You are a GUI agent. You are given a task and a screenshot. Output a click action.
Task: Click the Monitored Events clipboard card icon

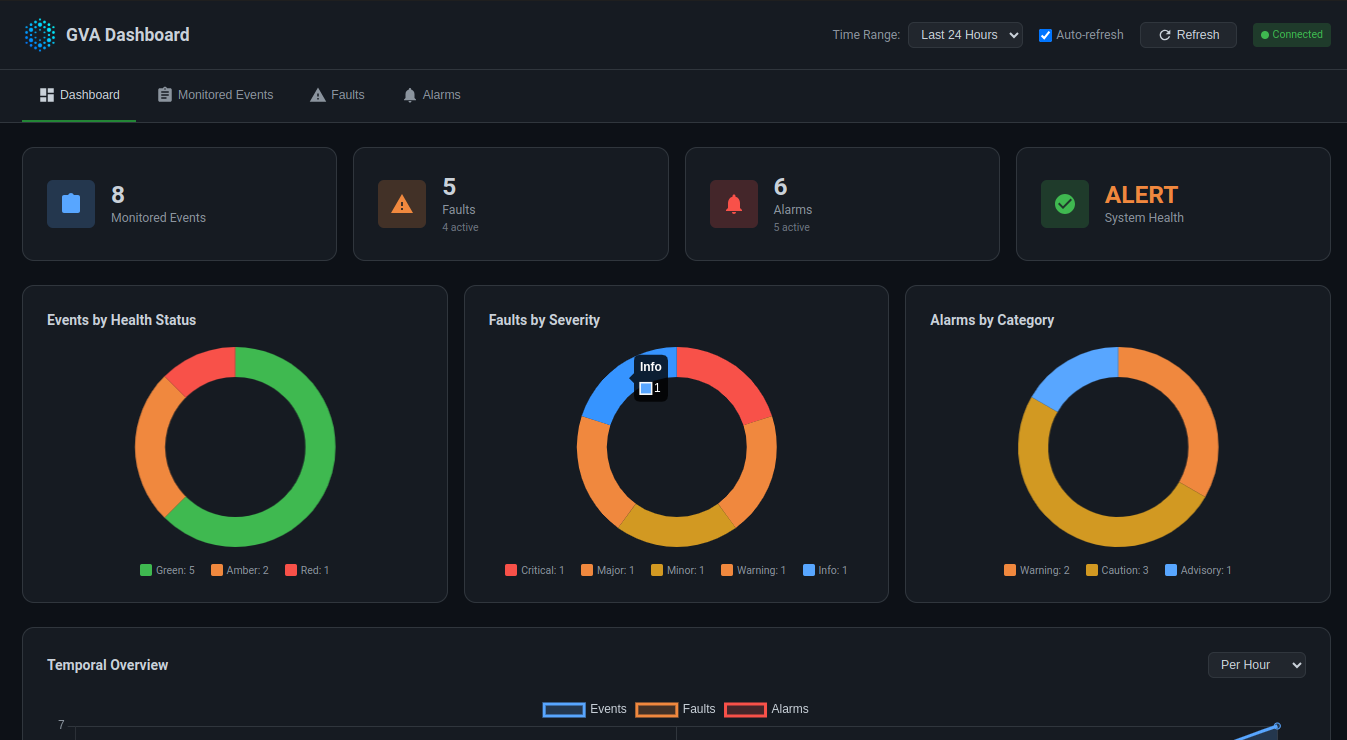point(71,204)
